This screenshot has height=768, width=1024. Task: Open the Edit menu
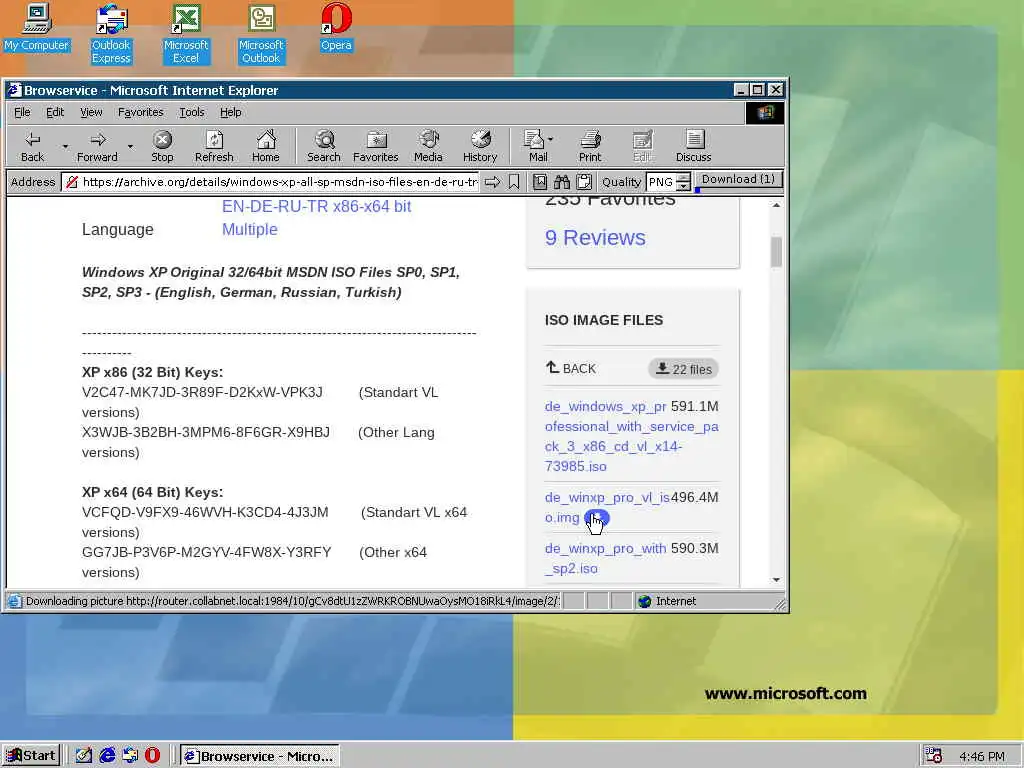click(55, 112)
